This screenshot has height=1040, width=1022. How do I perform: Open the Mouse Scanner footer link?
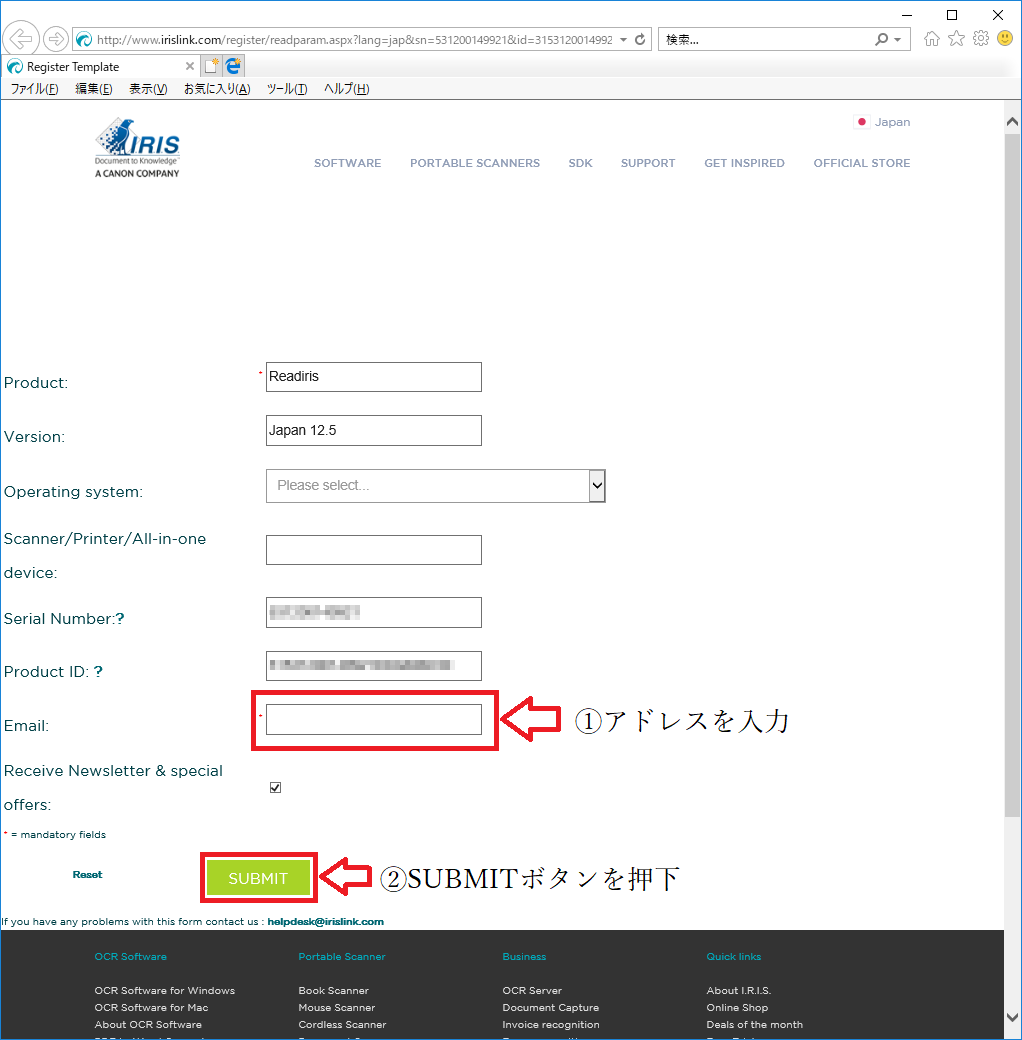pyautogui.click(x=337, y=1008)
